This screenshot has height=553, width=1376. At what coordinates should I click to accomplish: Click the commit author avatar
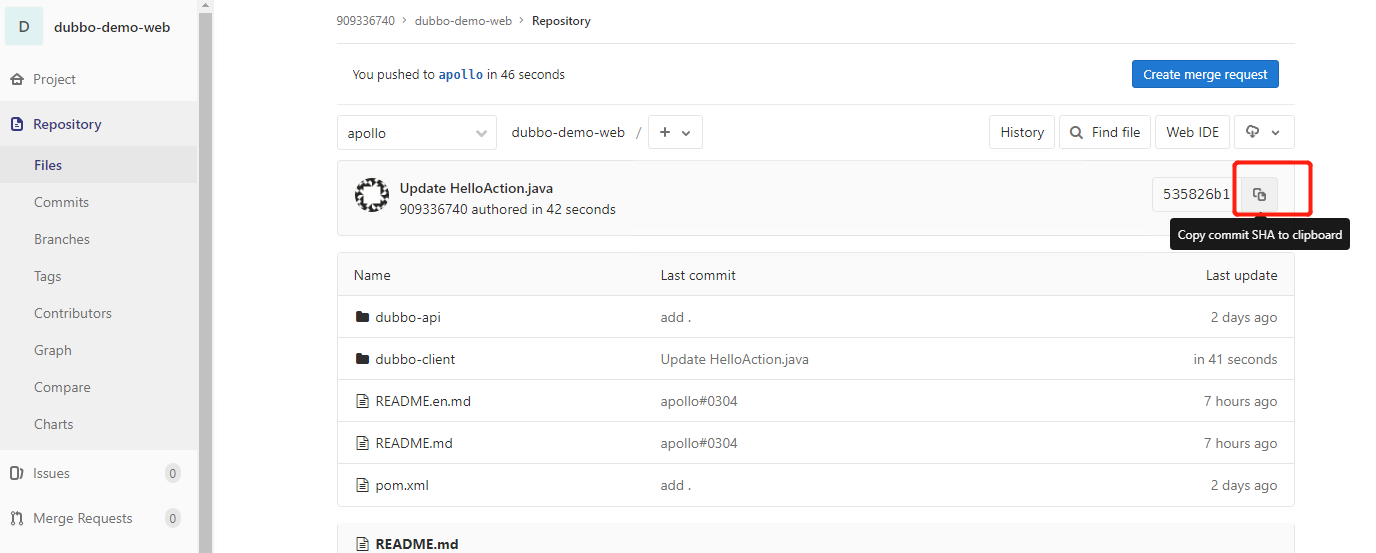(372, 196)
